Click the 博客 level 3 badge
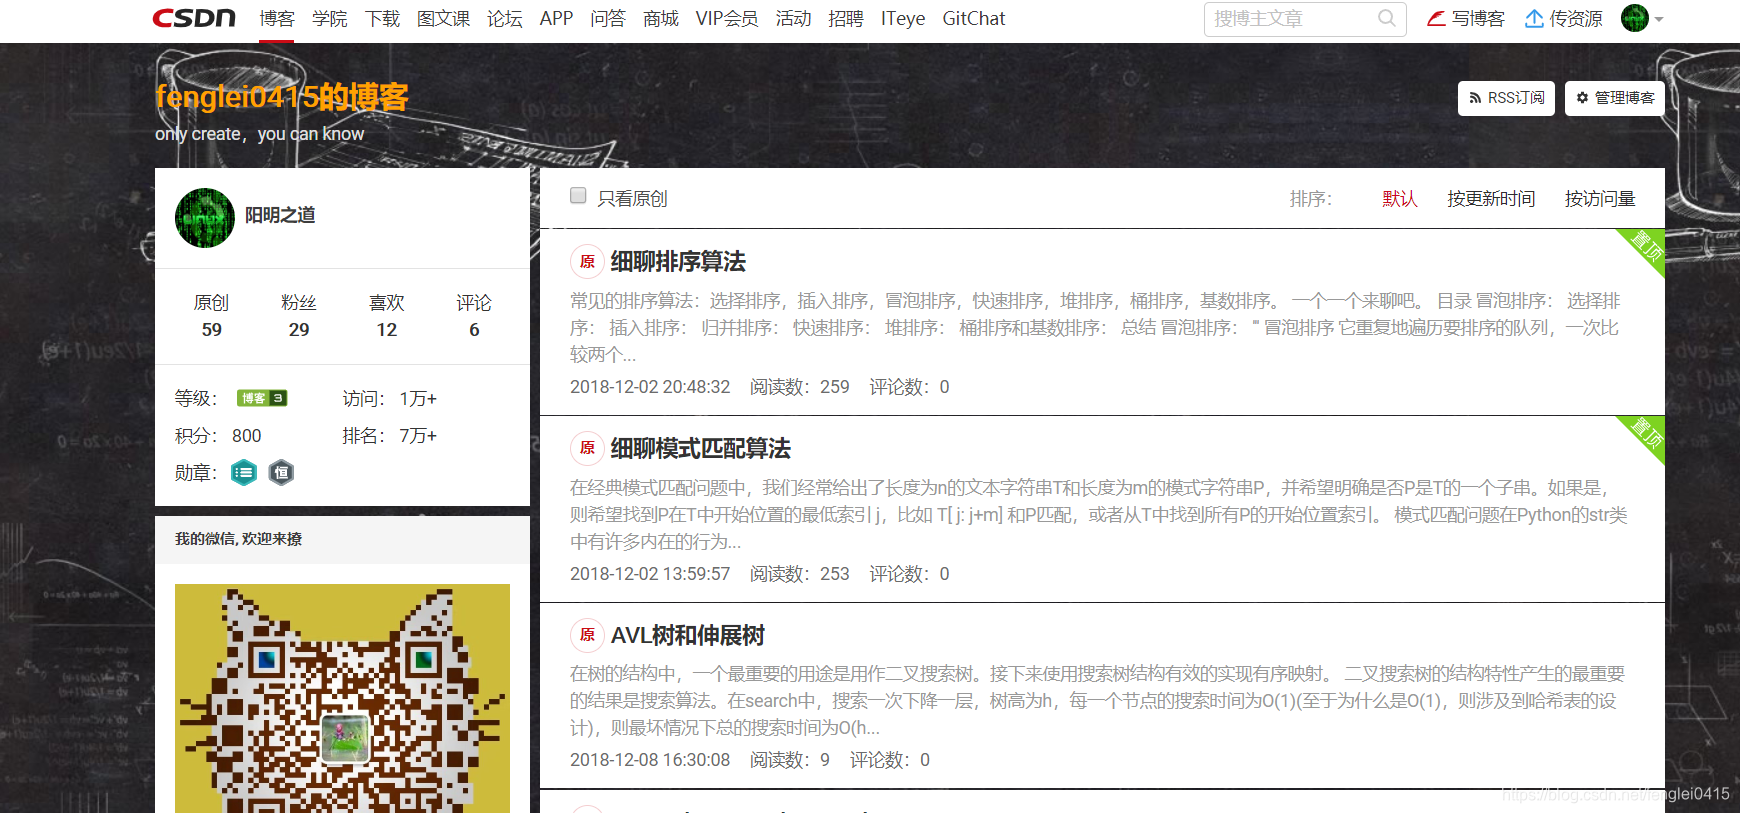 coord(262,398)
